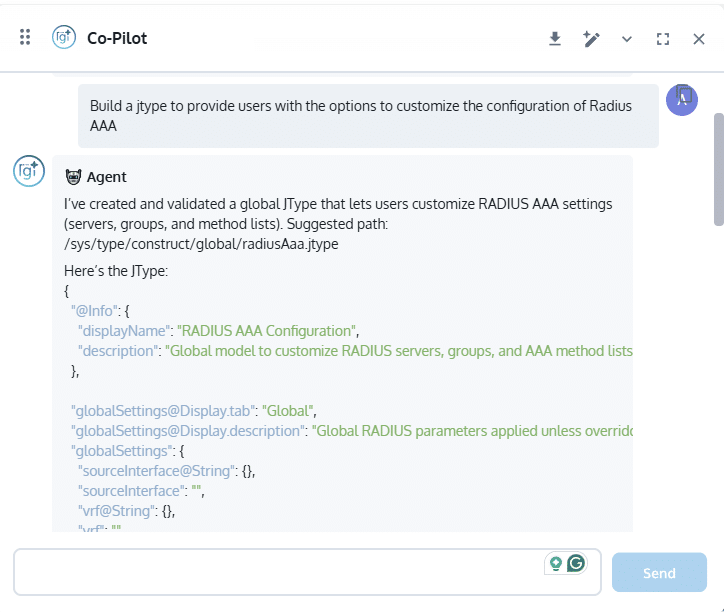Click the Co-Pilot panel title text
The width and height of the screenshot is (724, 612).
coord(117,39)
